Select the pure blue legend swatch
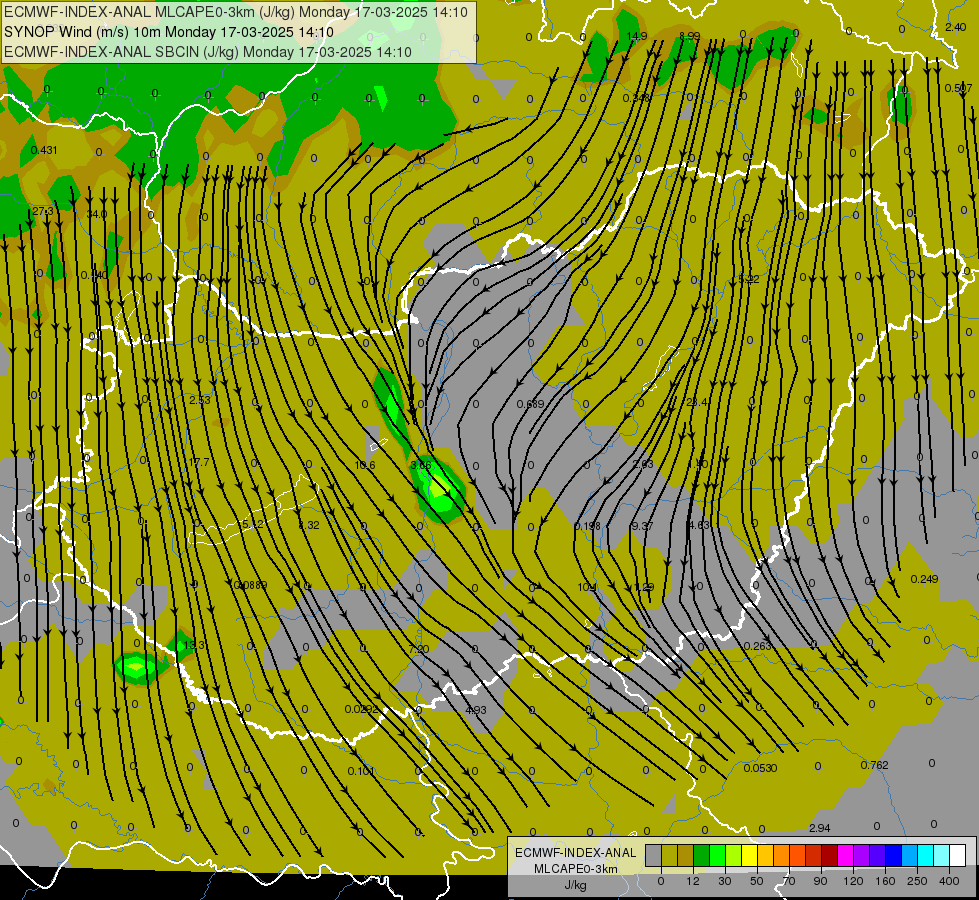 (x=893, y=856)
